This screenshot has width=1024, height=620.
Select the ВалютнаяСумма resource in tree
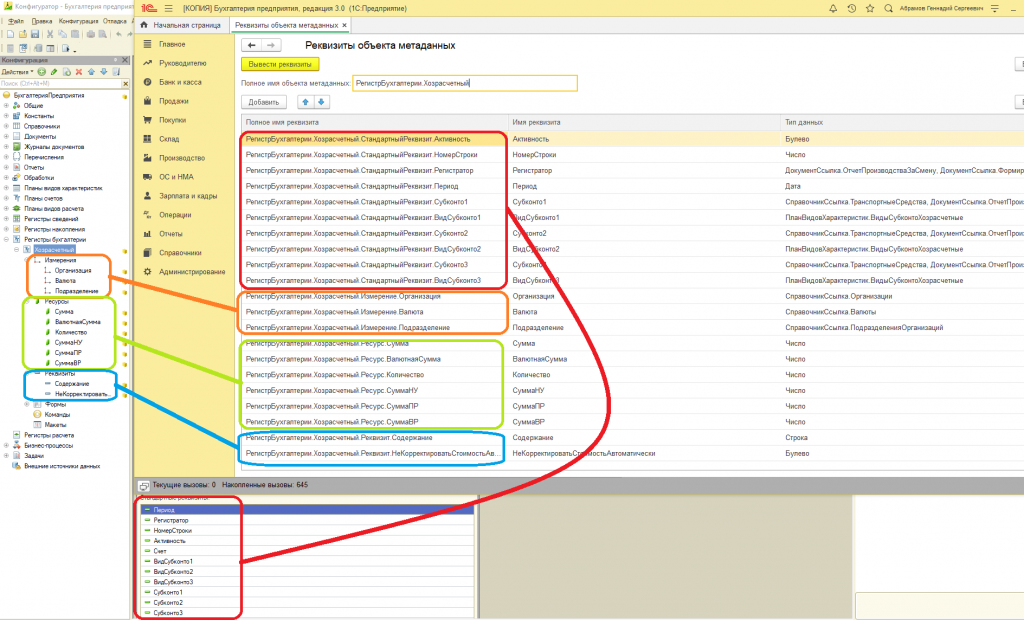coord(78,322)
